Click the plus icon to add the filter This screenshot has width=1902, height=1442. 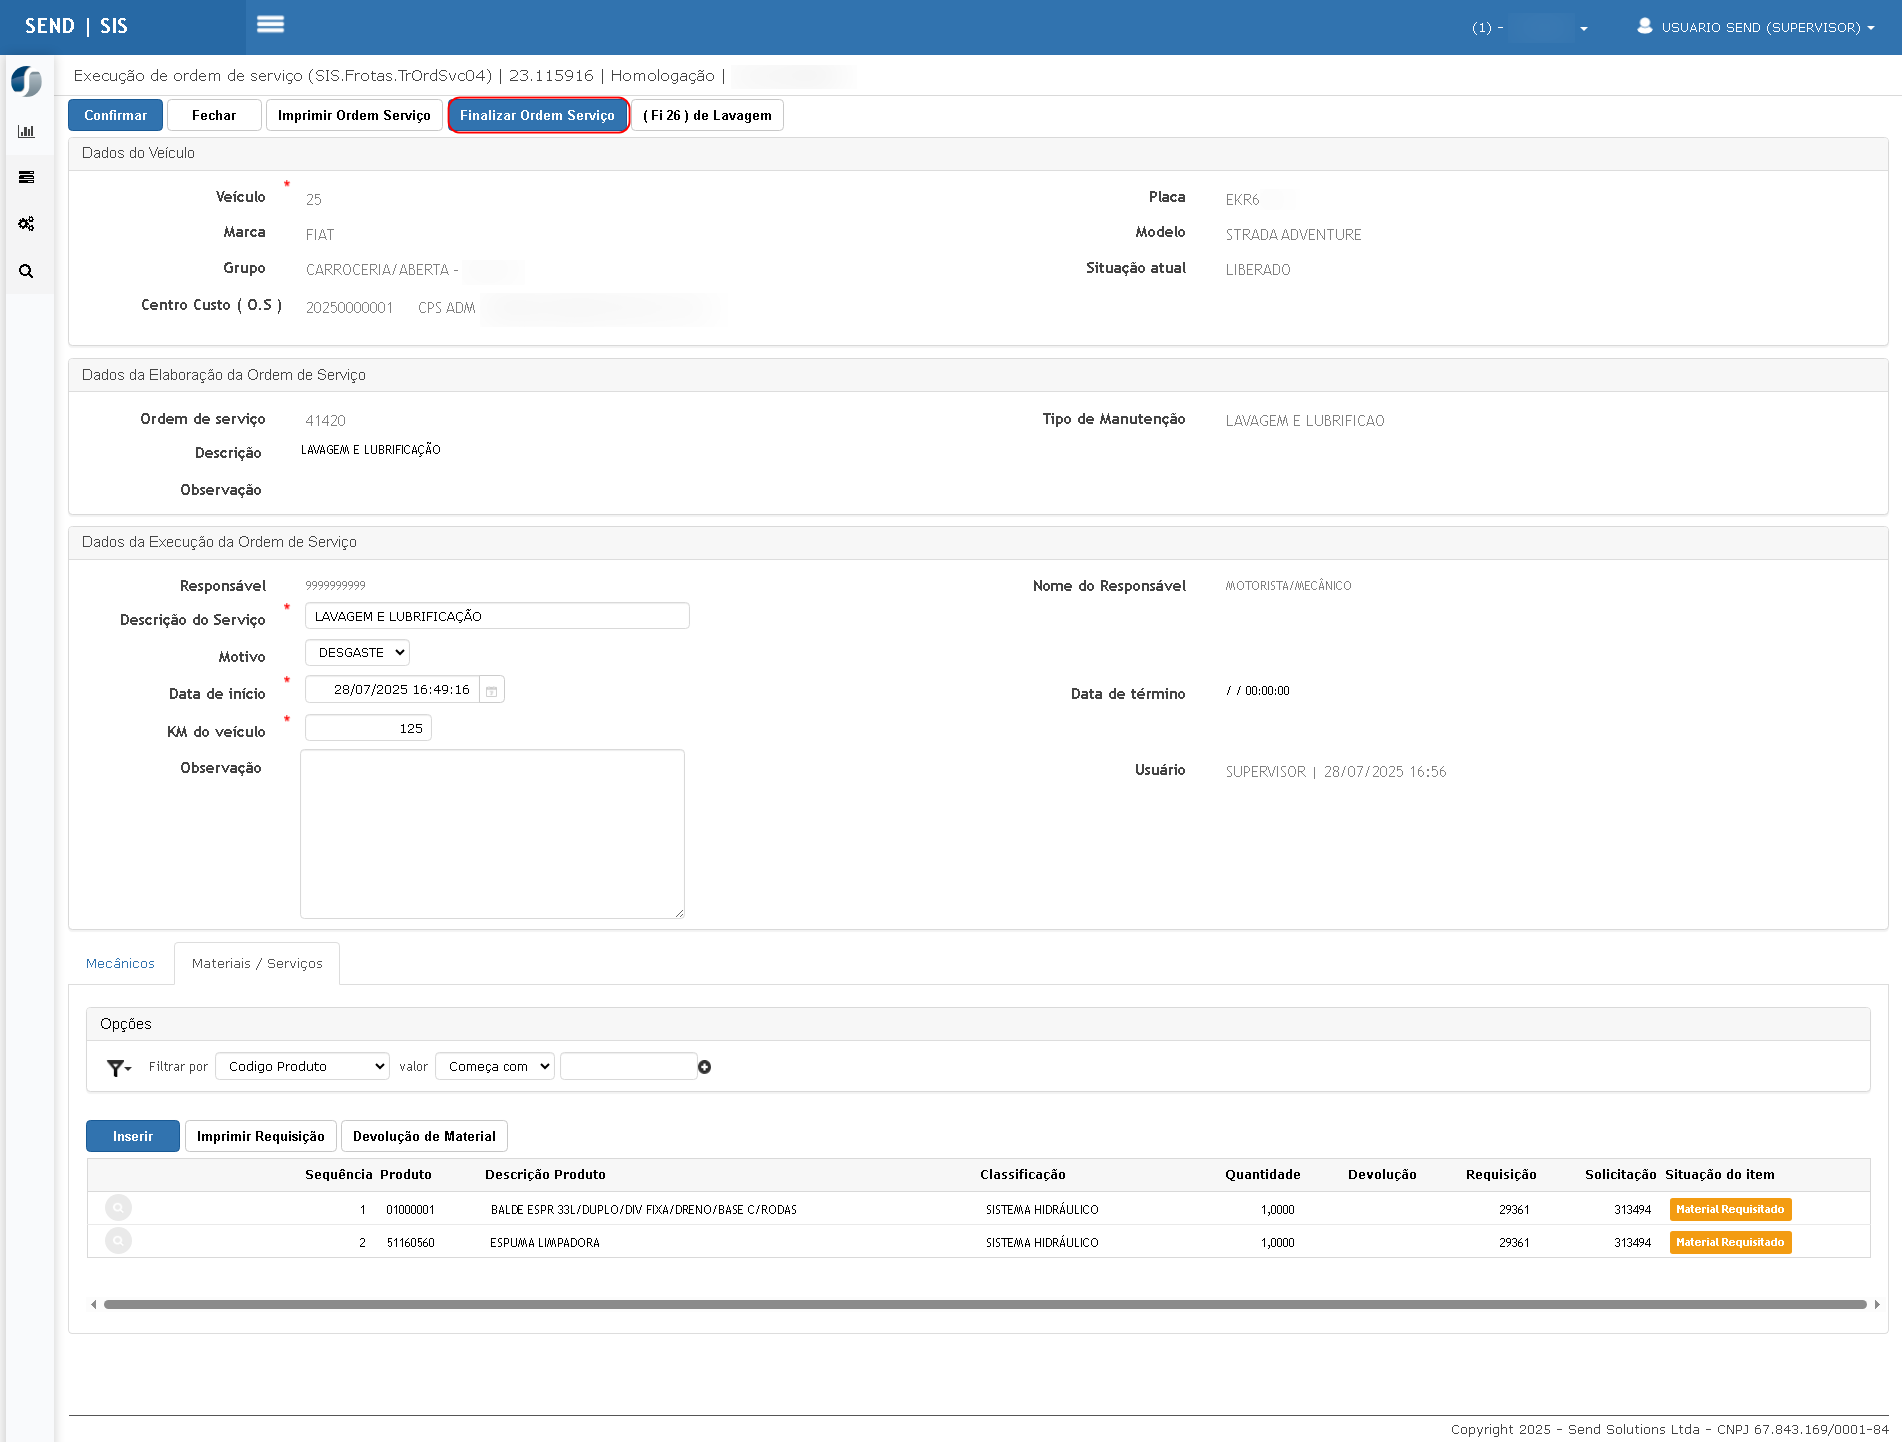(705, 1067)
